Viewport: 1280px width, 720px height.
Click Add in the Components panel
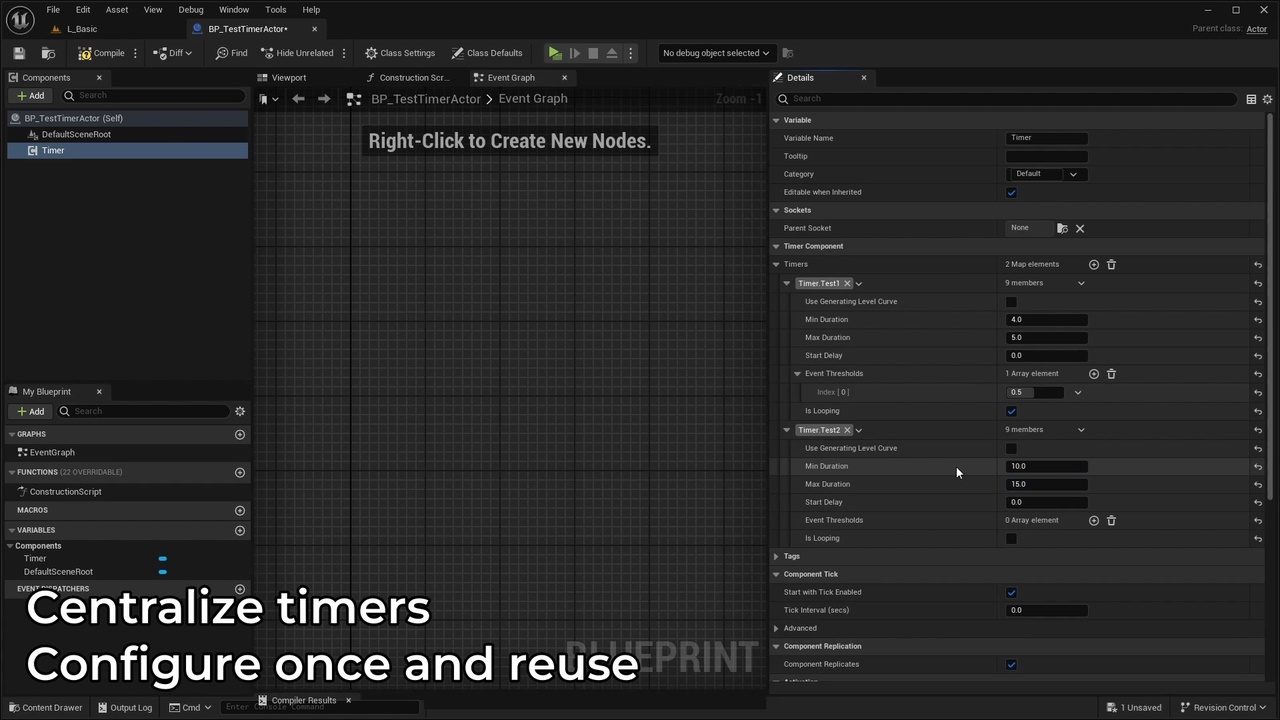[30, 96]
